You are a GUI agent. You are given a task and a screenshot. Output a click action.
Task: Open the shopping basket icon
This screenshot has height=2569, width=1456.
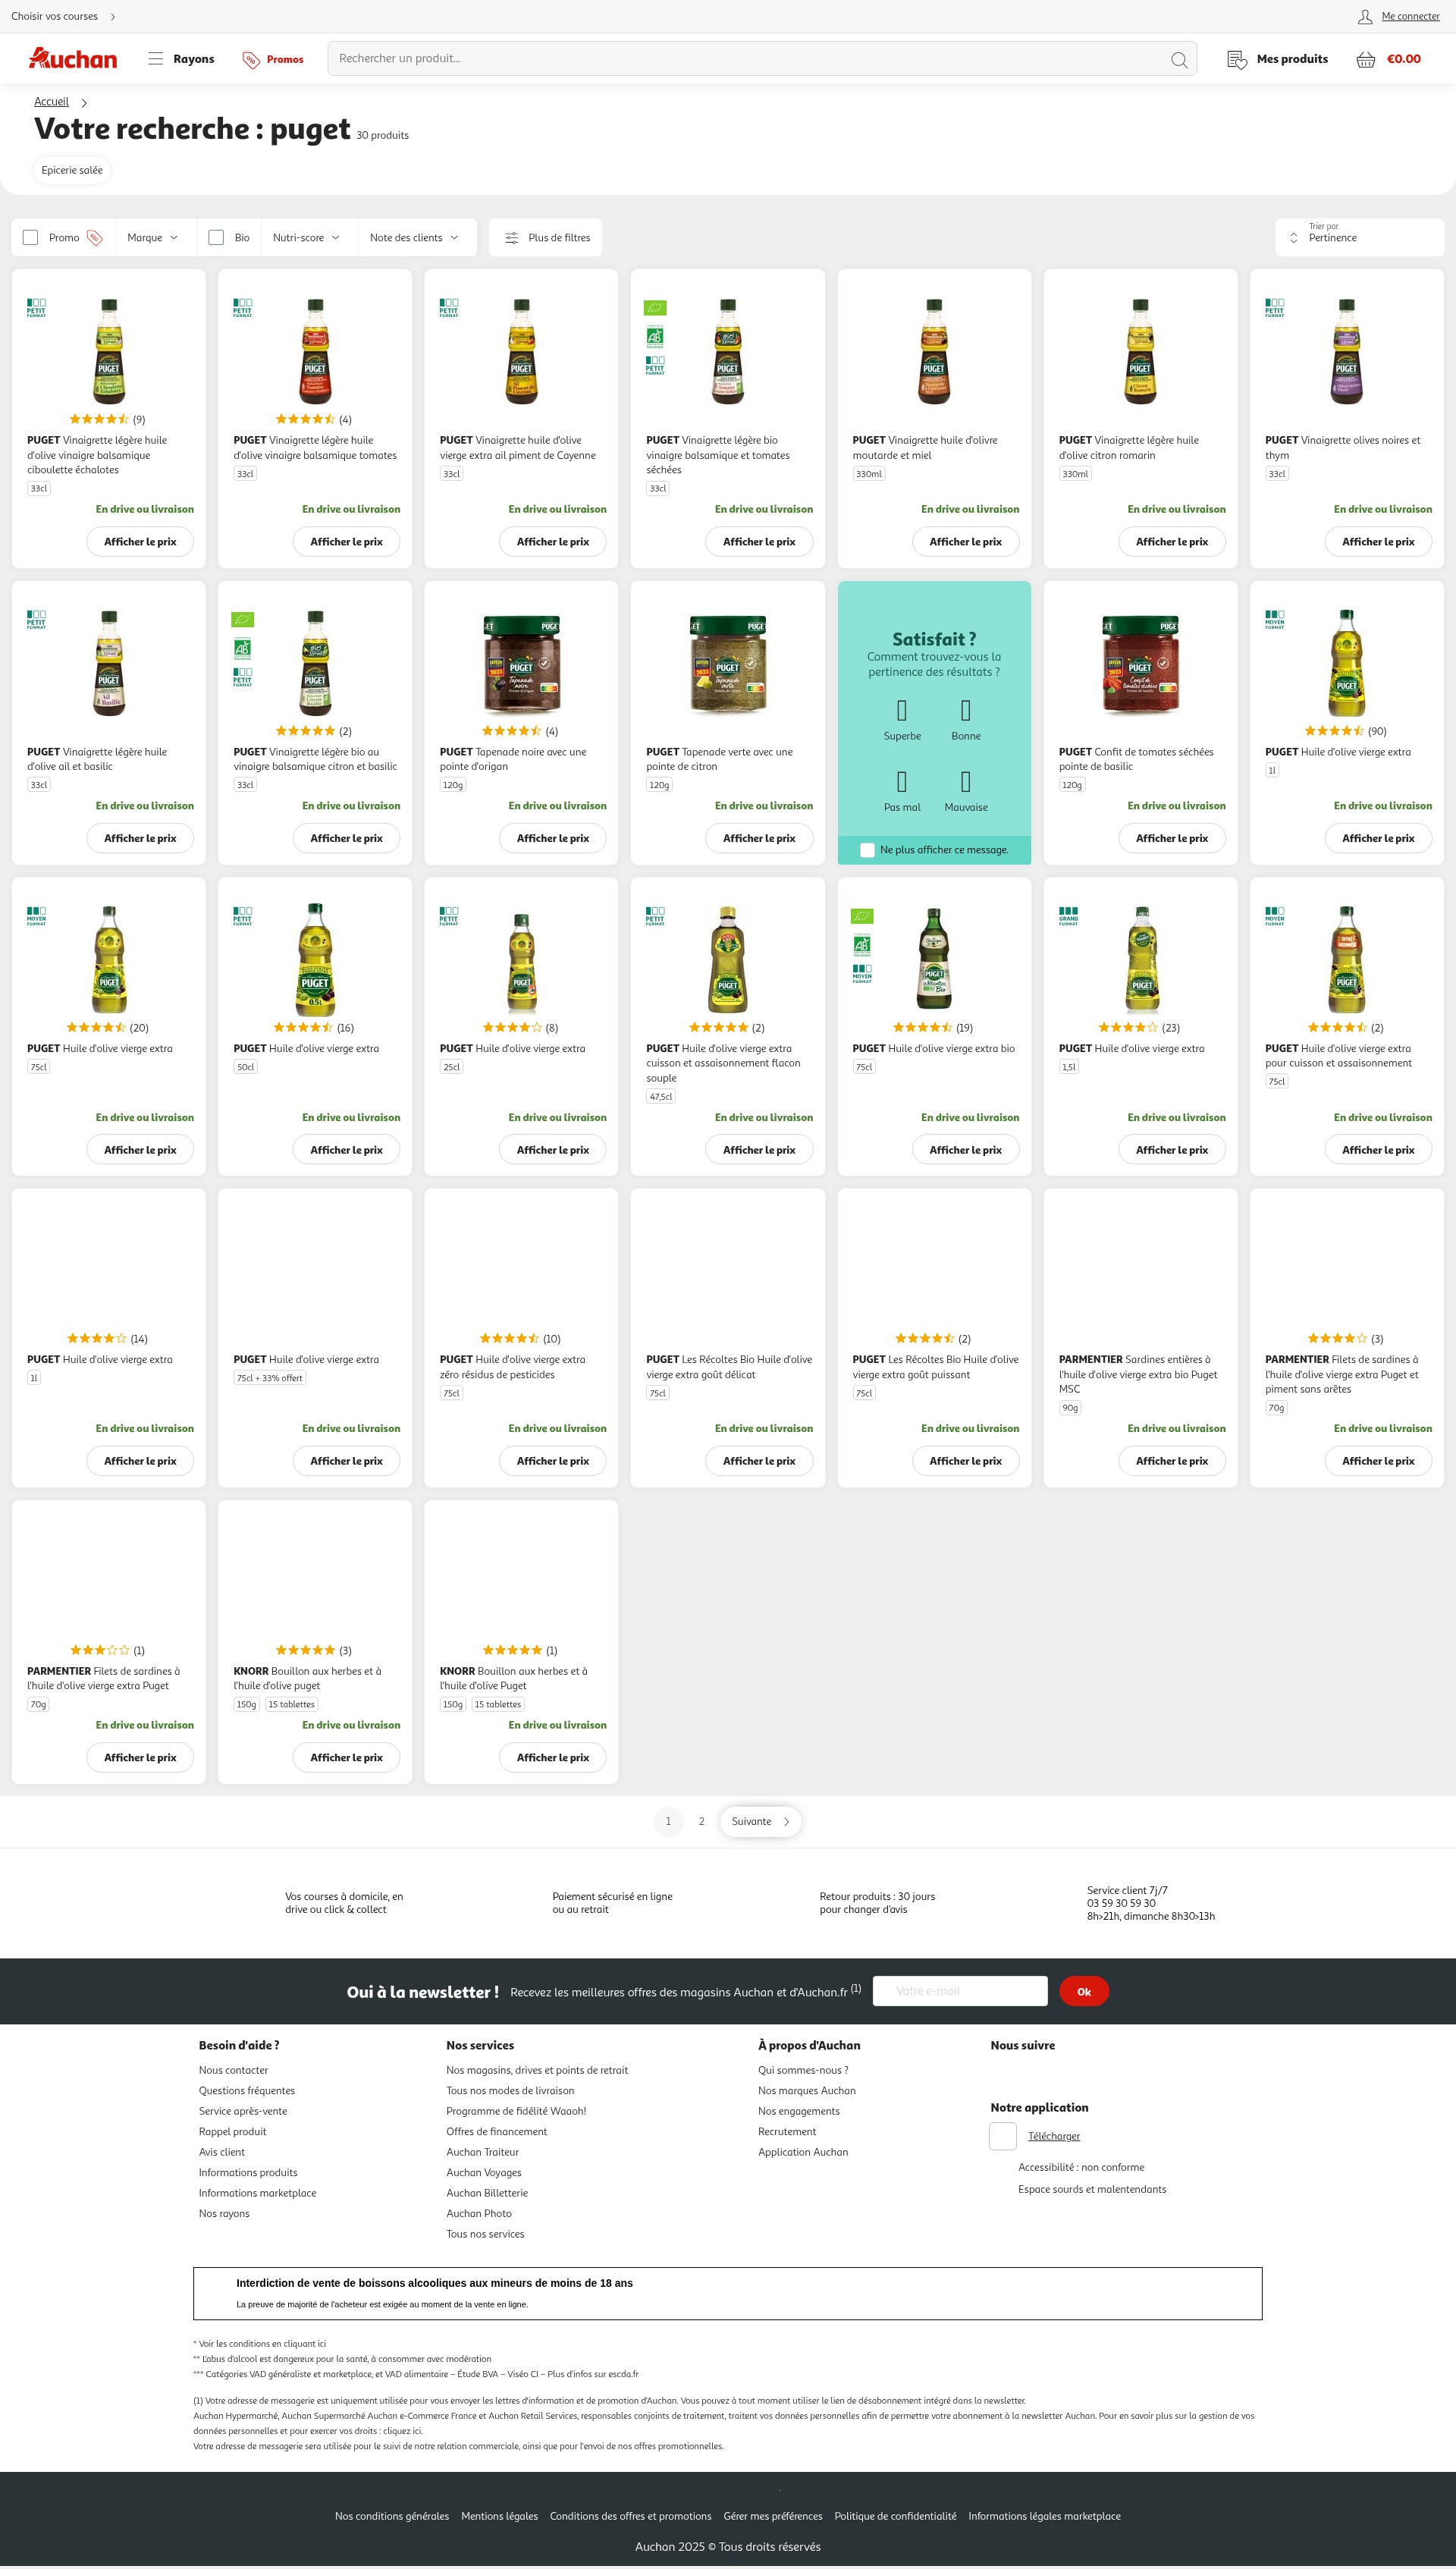[1365, 59]
